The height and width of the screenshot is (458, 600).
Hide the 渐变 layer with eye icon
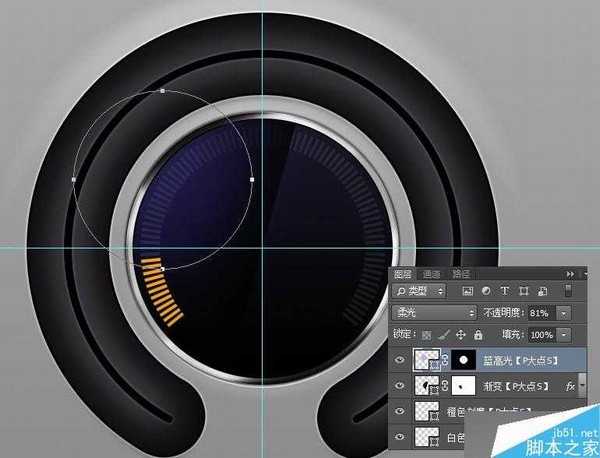click(400, 385)
